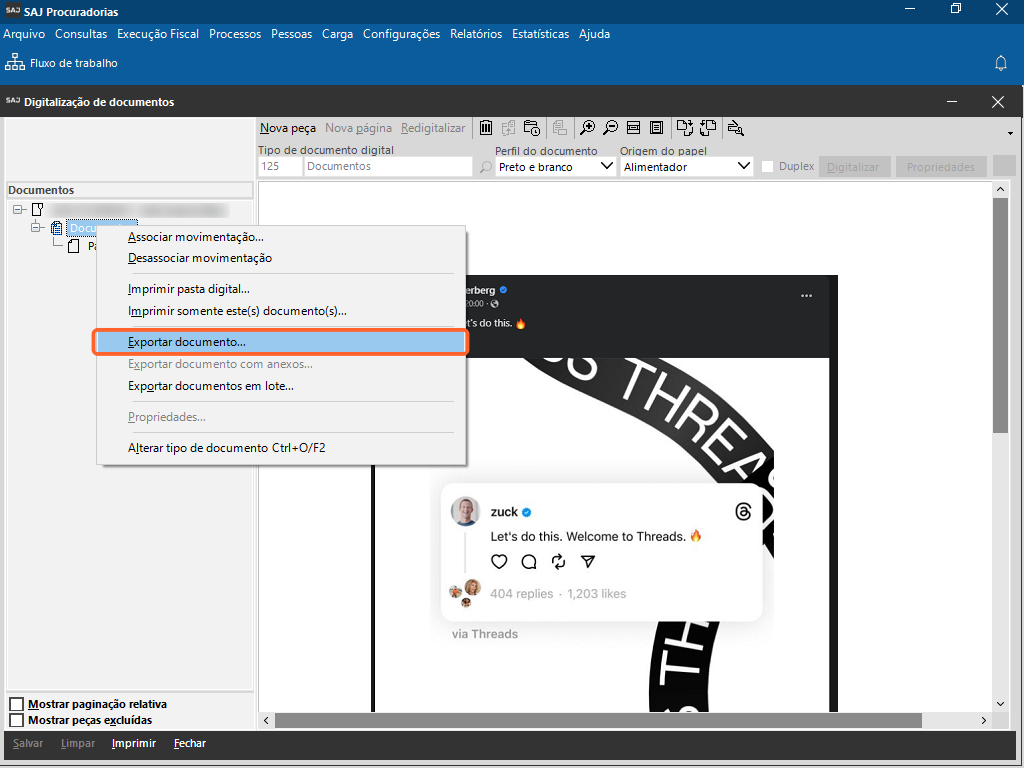Image resolution: width=1024 pixels, height=768 pixels.
Task: Click the document type code field showing 125
Action: tap(280, 167)
